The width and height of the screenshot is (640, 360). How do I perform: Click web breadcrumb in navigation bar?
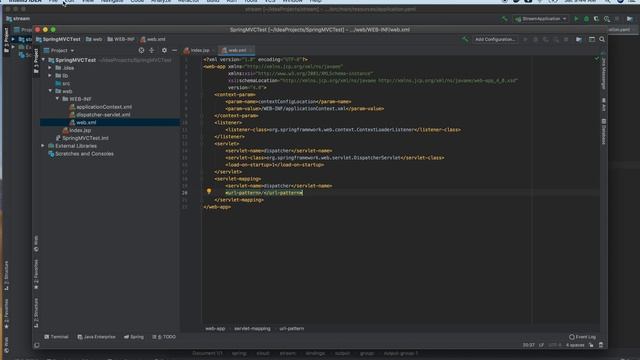click(94, 39)
